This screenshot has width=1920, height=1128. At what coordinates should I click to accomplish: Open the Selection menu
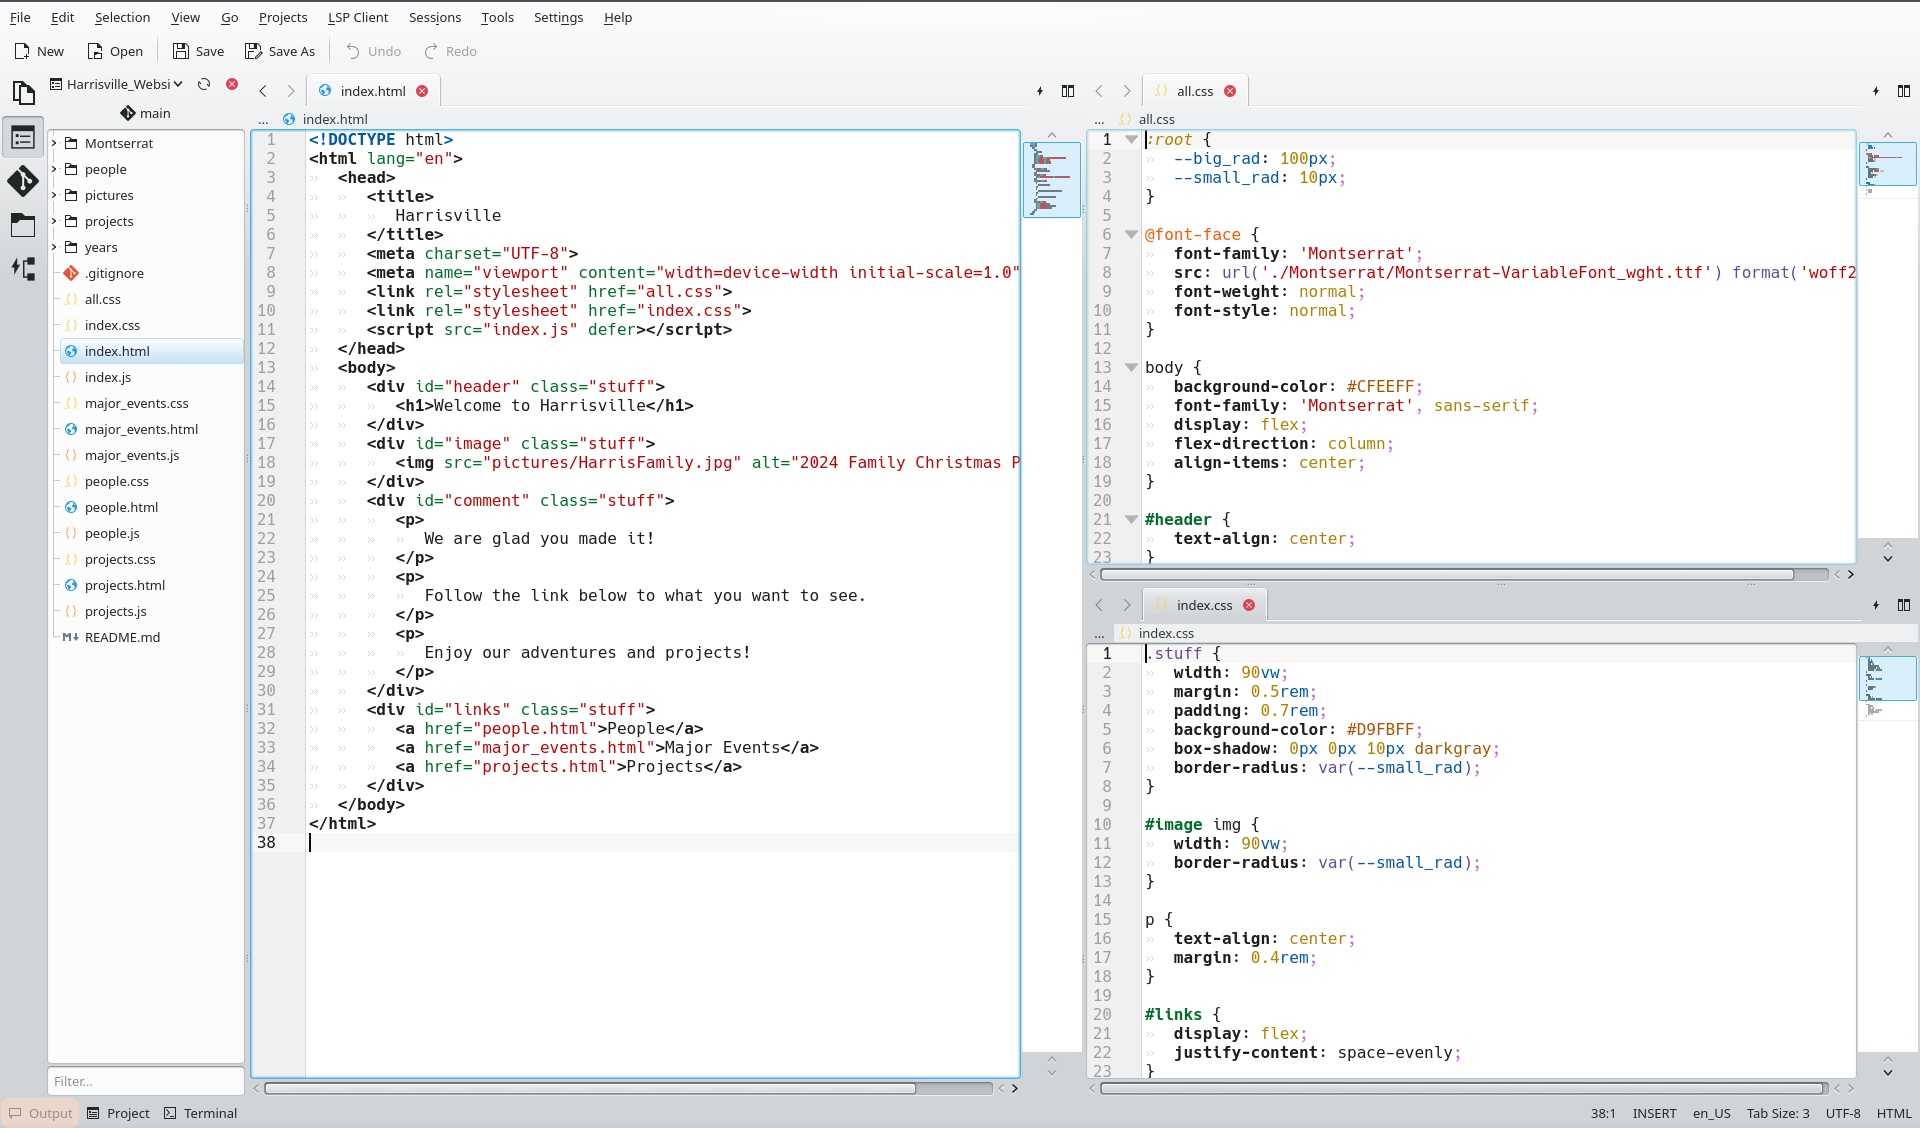tap(122, 17)
